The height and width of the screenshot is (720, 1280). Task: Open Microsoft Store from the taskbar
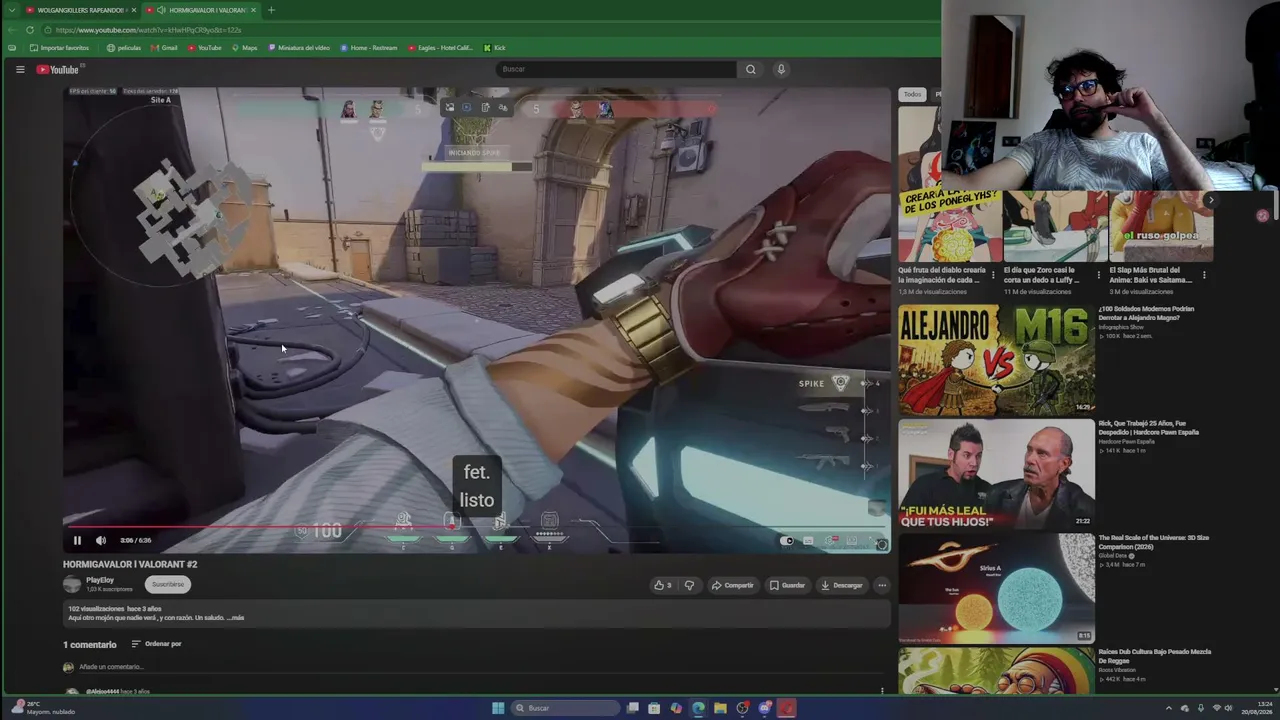coord(654,708)
